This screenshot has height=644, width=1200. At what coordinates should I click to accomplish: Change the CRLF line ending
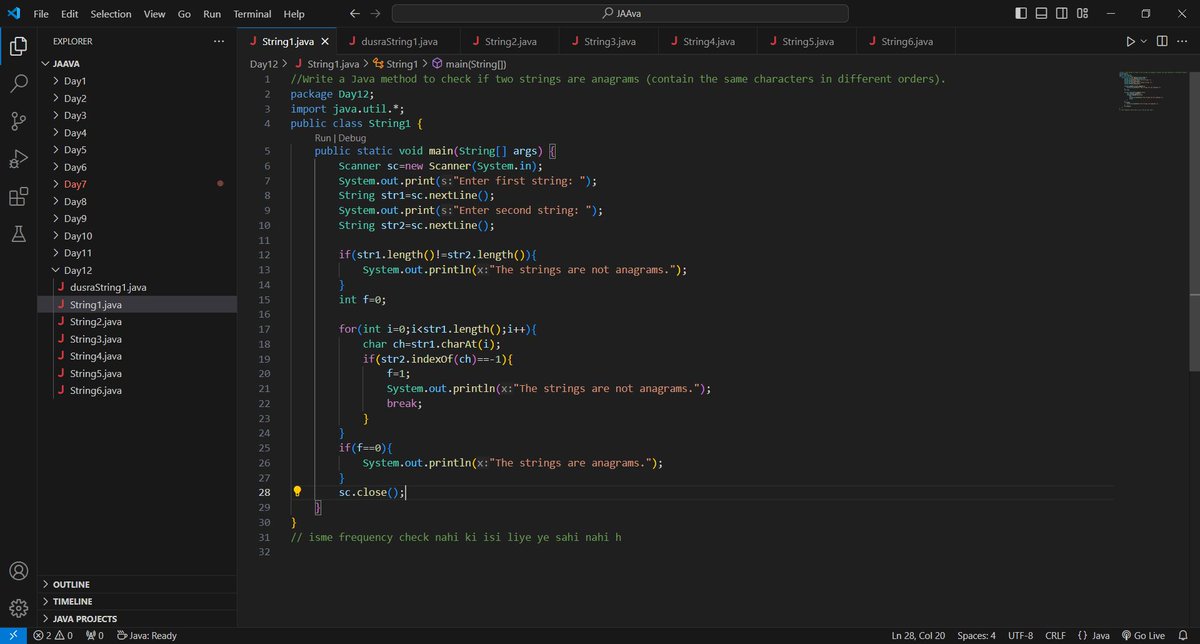(1055, 635)
